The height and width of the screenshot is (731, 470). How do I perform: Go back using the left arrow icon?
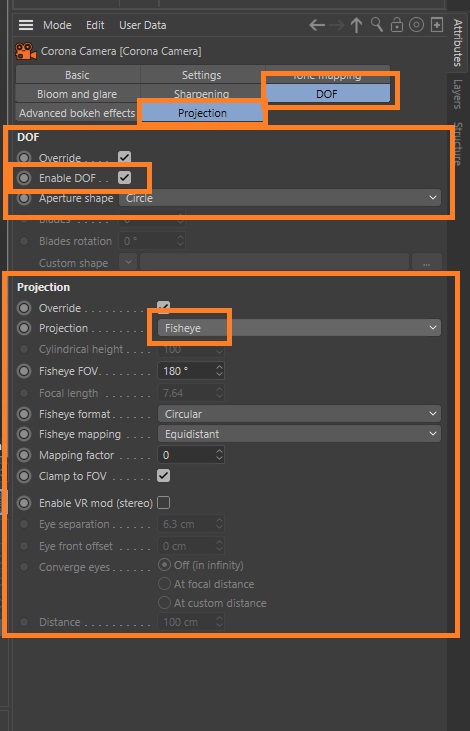pos(317,25)
